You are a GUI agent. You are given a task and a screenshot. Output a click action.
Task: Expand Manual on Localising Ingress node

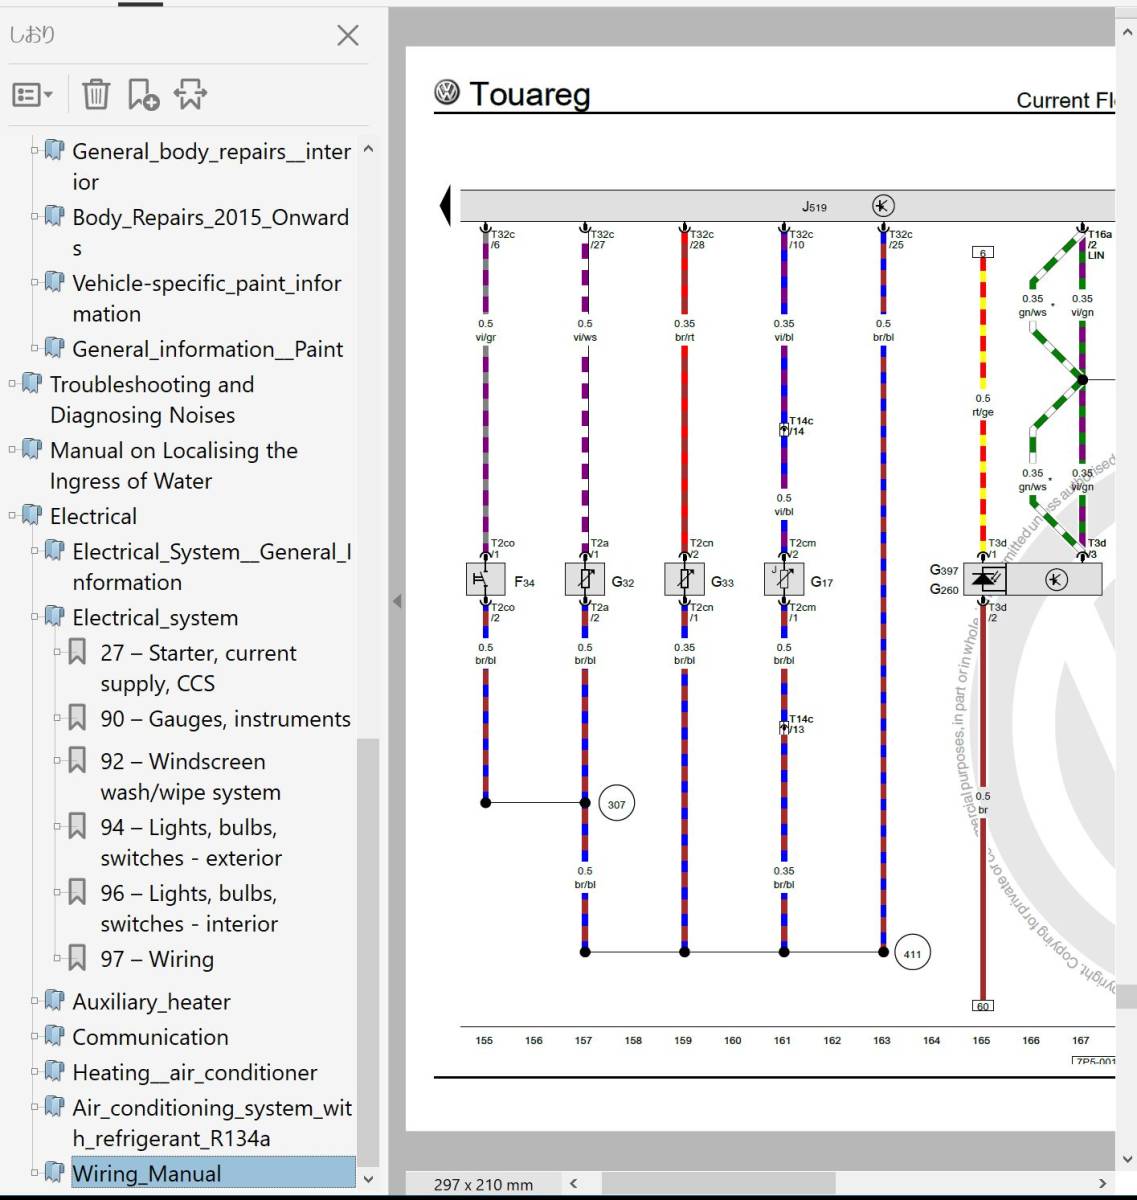tap(12, 450)
